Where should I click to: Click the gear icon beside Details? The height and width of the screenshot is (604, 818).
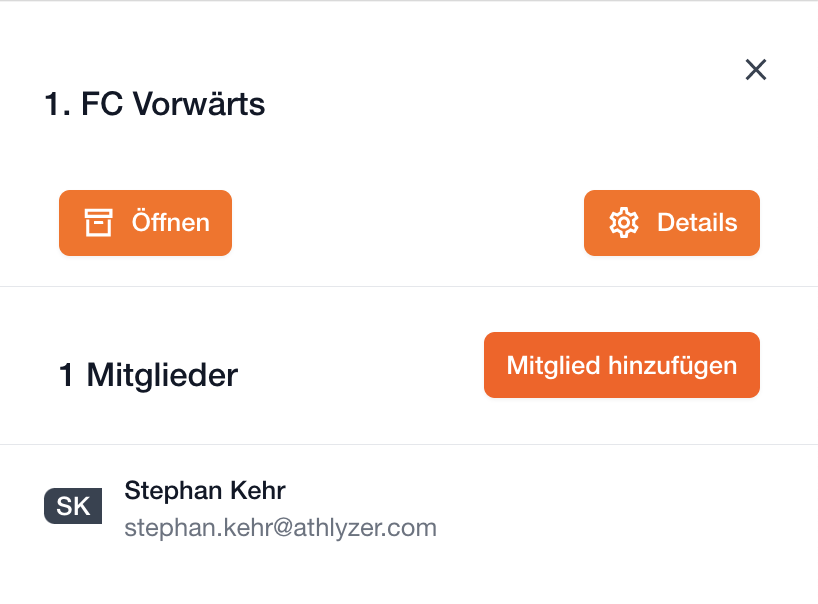pos(624,223)
